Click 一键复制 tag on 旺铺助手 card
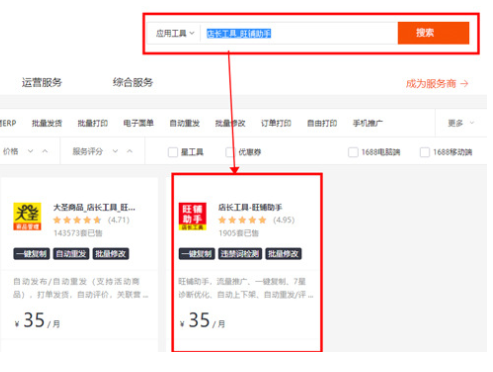 tap(197, 254)
